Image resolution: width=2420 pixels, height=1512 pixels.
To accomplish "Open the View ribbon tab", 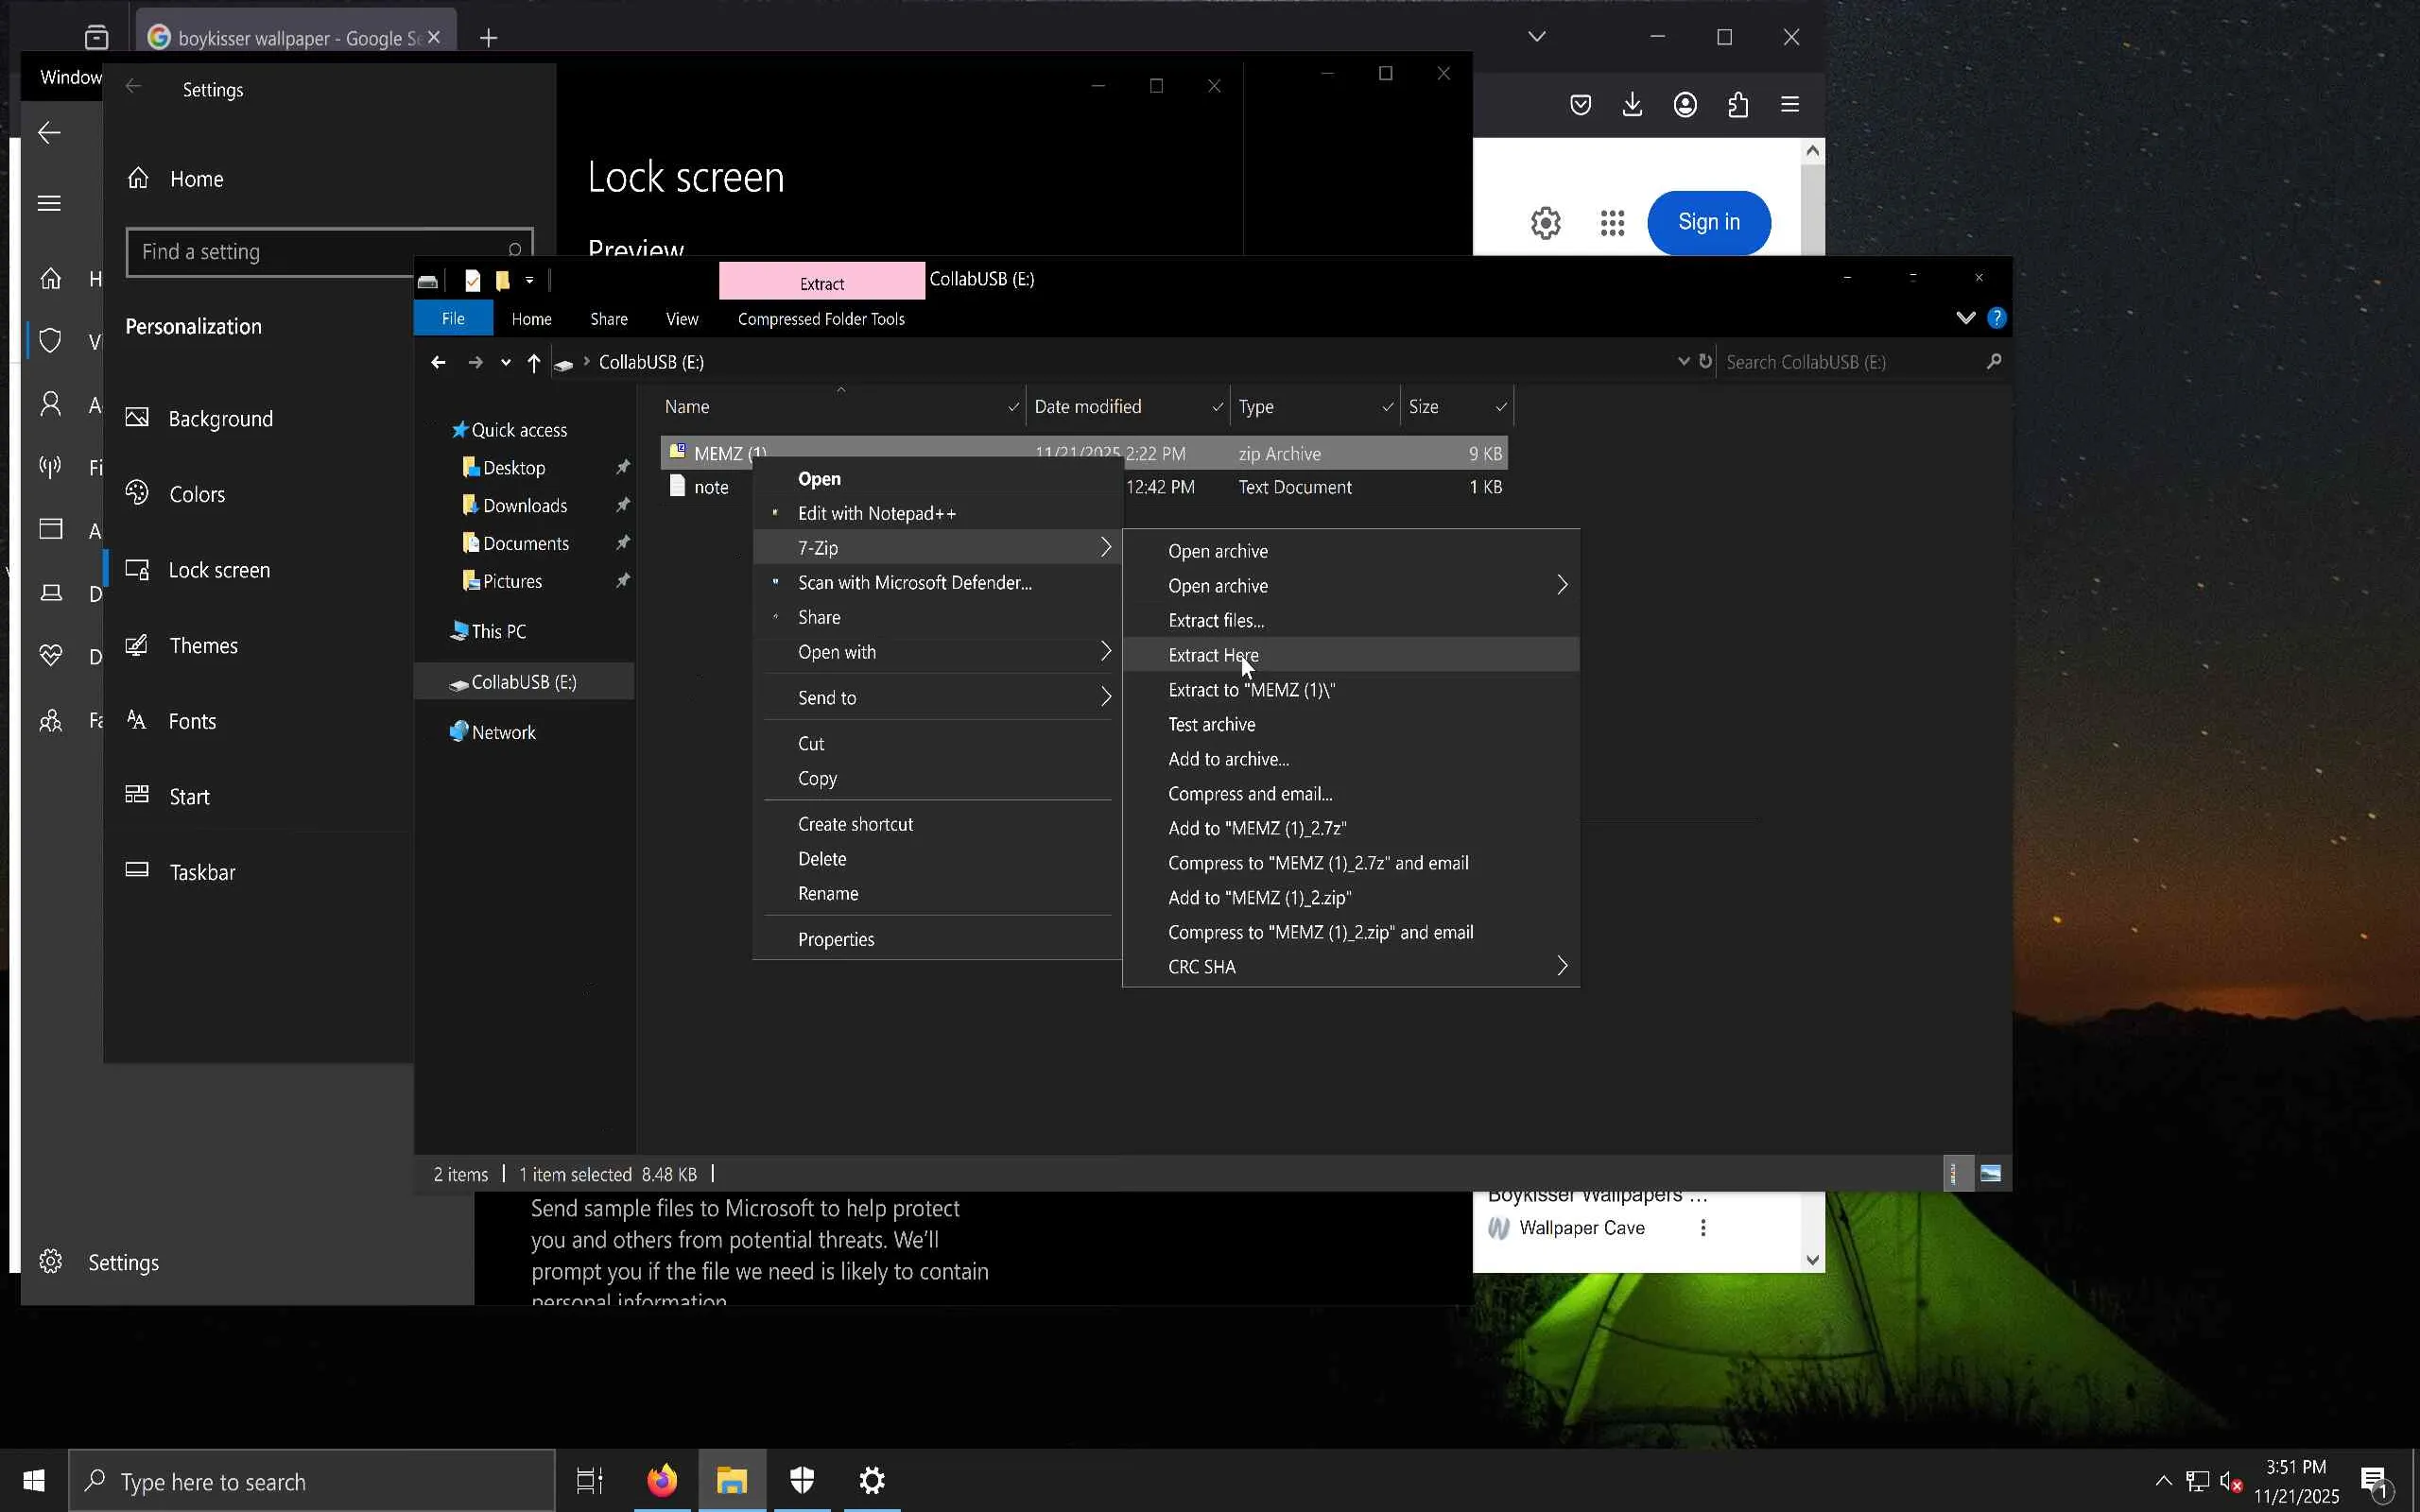I will click(681, 319).
